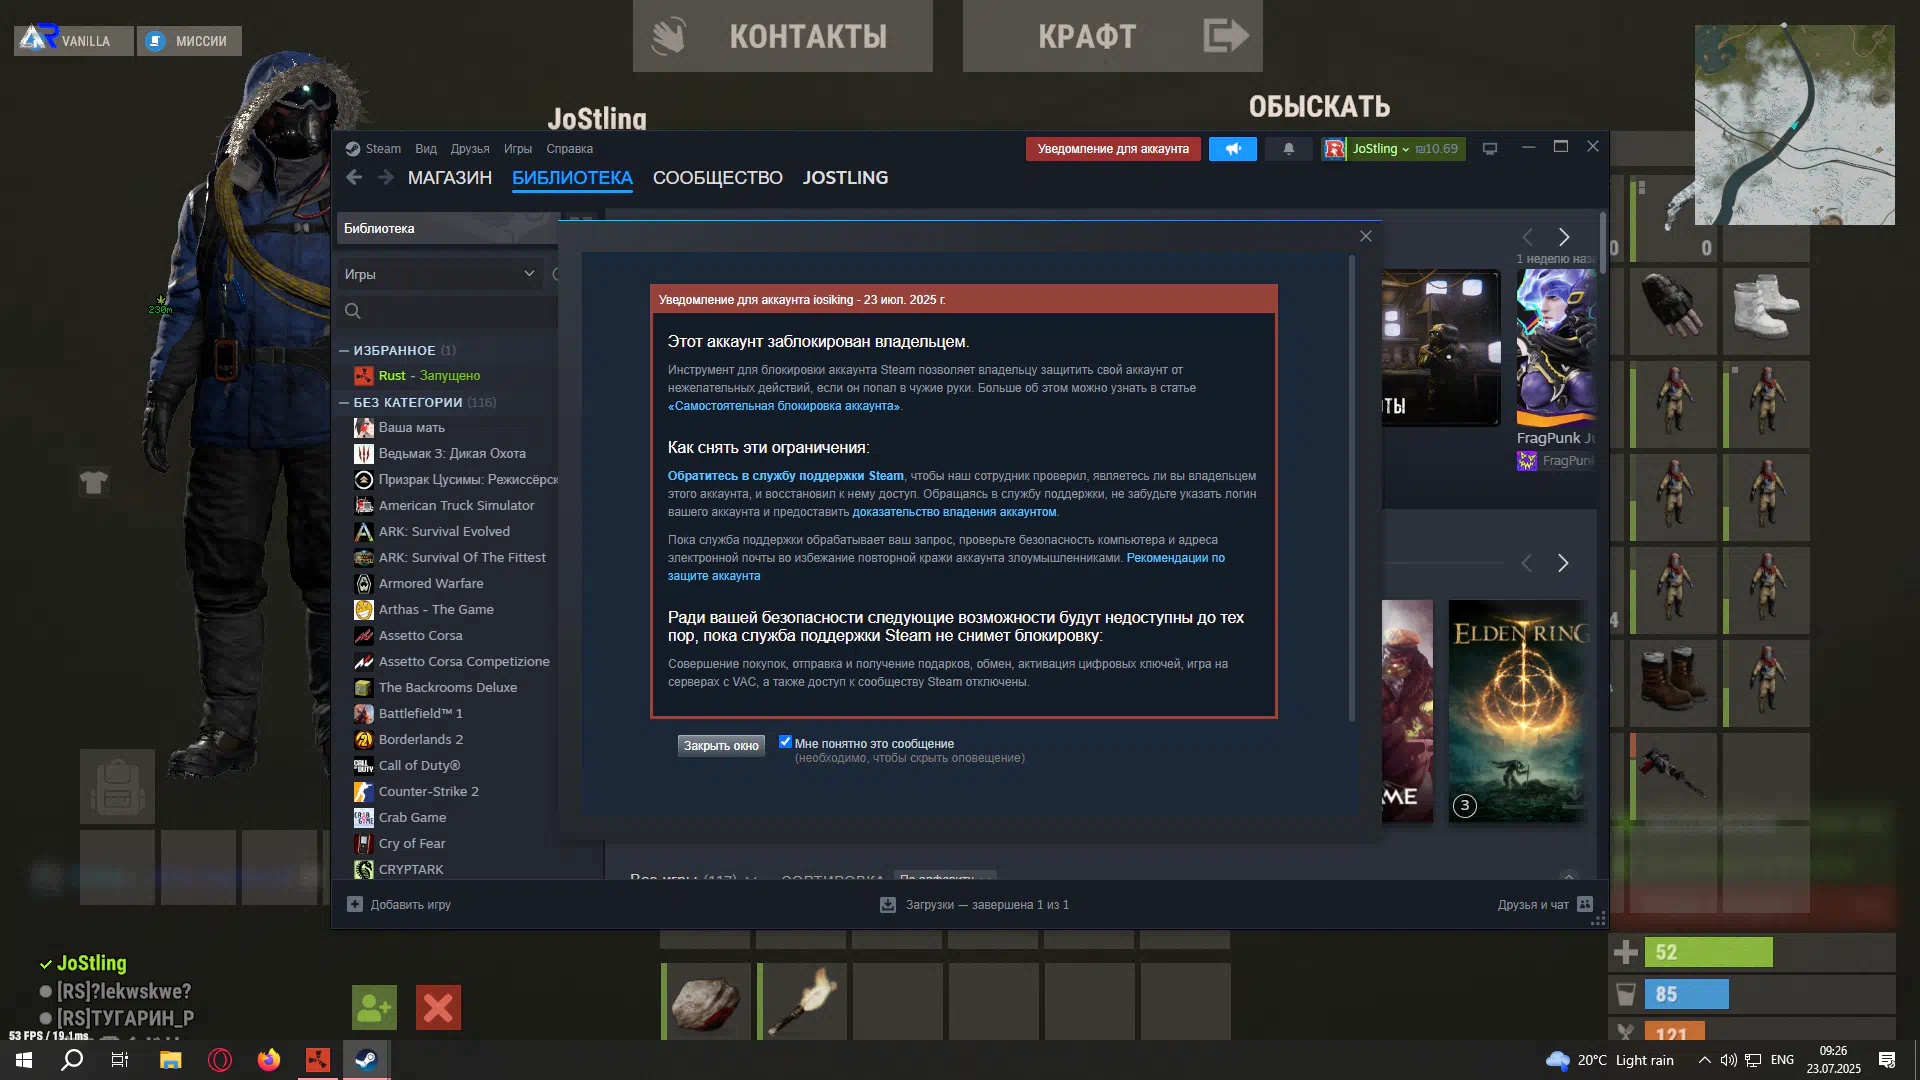This screenshot has height=1080, width=1920.
Task: Click the red X decline icon in Rust
Action: (x=438, y=1007)
